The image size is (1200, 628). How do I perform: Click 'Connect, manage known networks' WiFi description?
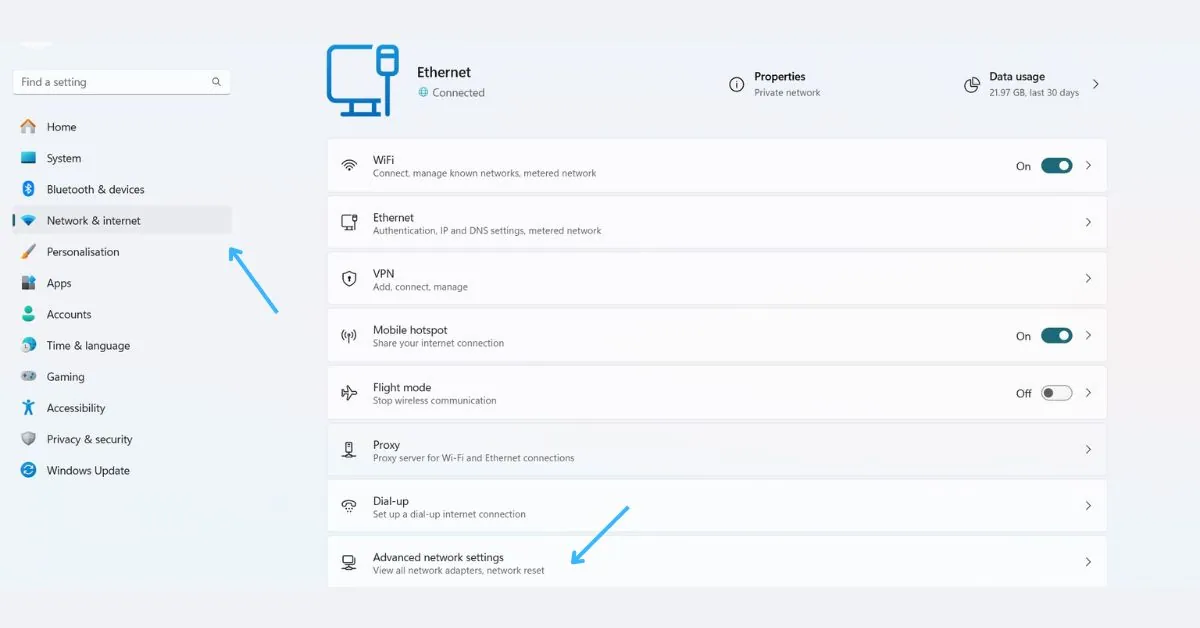pos(485,173)
